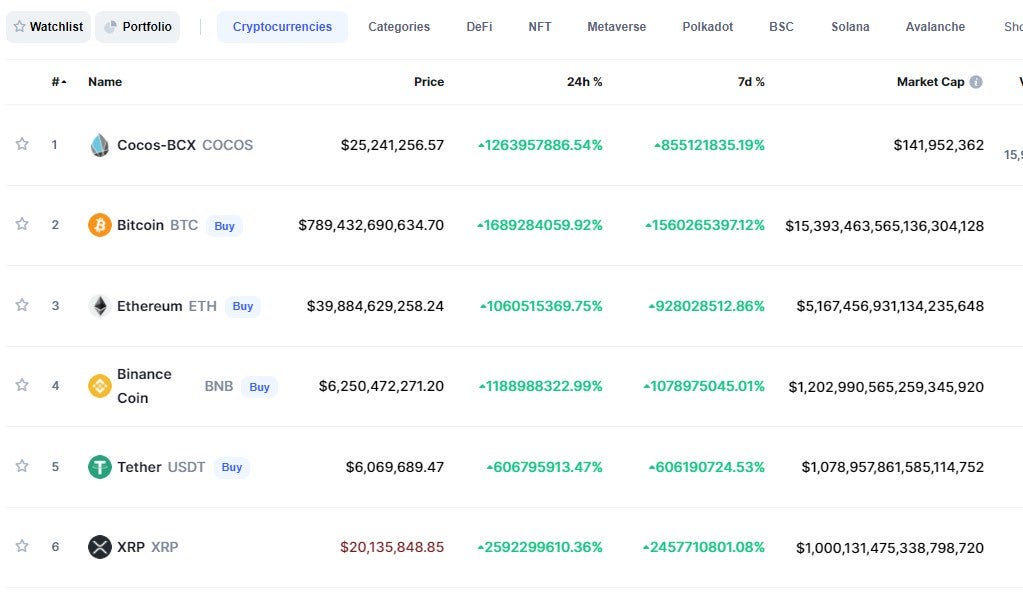Viewport: 1023px width, 613px height.
Task: Click XRP 24h change 2592299610.36%
Action: coord(540,547)
